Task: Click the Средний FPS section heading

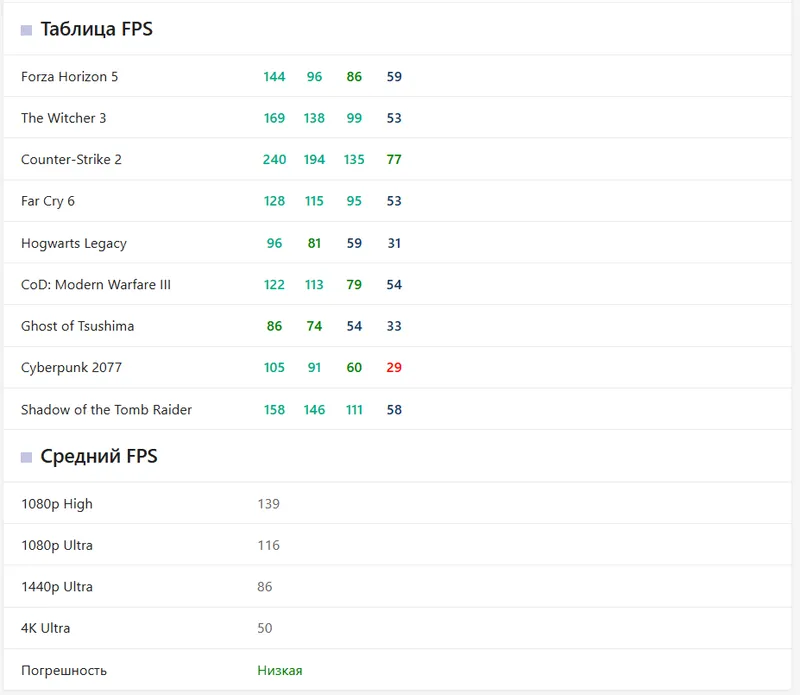Action: pos(99,456)
